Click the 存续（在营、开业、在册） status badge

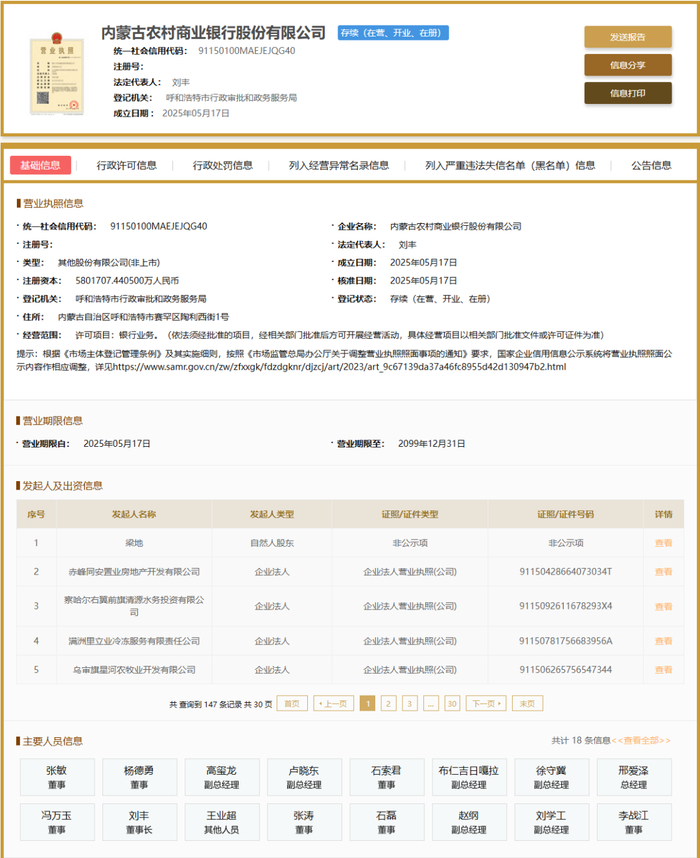(x=393, y=33)
